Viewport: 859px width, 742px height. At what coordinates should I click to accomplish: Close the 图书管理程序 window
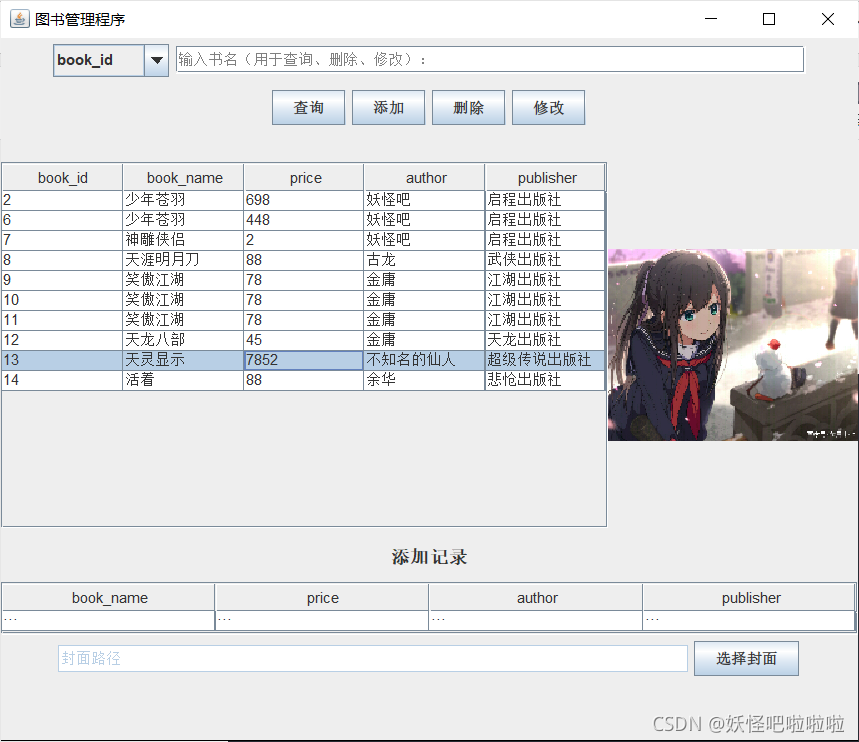(828, 19)
